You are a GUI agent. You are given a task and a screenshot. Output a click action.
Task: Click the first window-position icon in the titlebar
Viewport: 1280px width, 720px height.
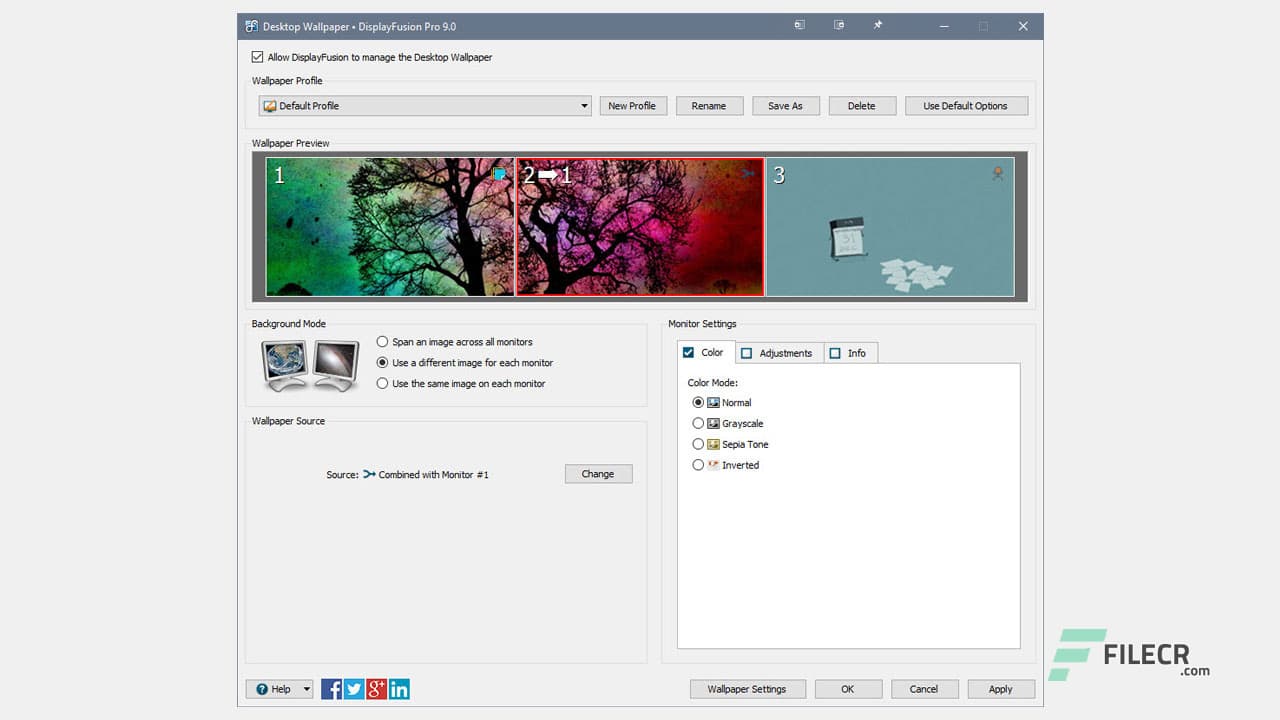point(799,24)
